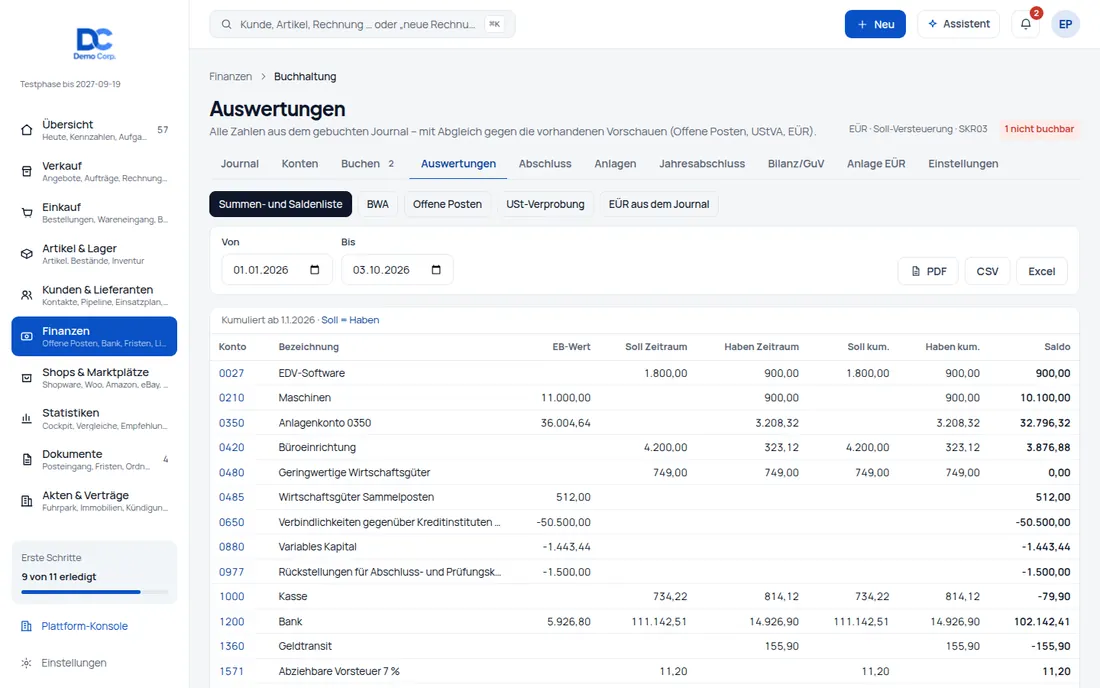Screen dimensions: 1100x688
Task: Open account 1571 Abziehbare Vorsteuer
Action: (x=232, y=672)
